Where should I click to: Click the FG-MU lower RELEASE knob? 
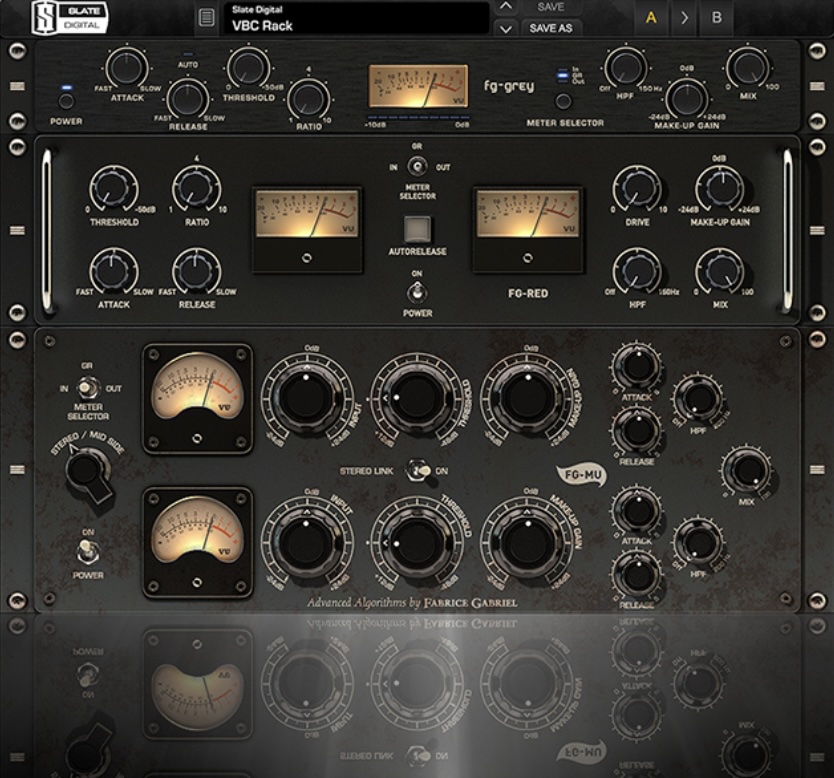637,574
